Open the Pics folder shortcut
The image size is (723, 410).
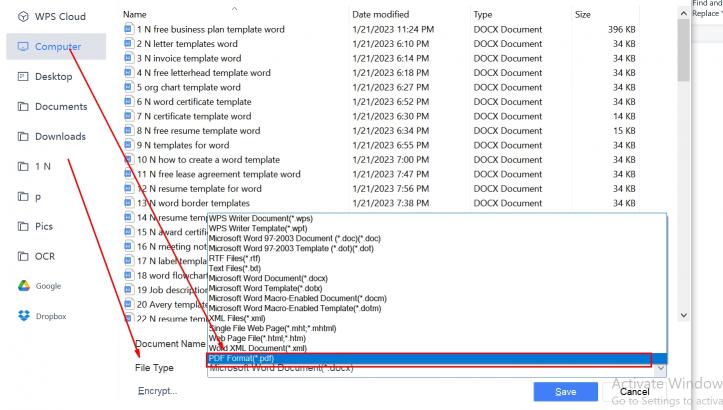pyautogui.click(x=35, y=226)
